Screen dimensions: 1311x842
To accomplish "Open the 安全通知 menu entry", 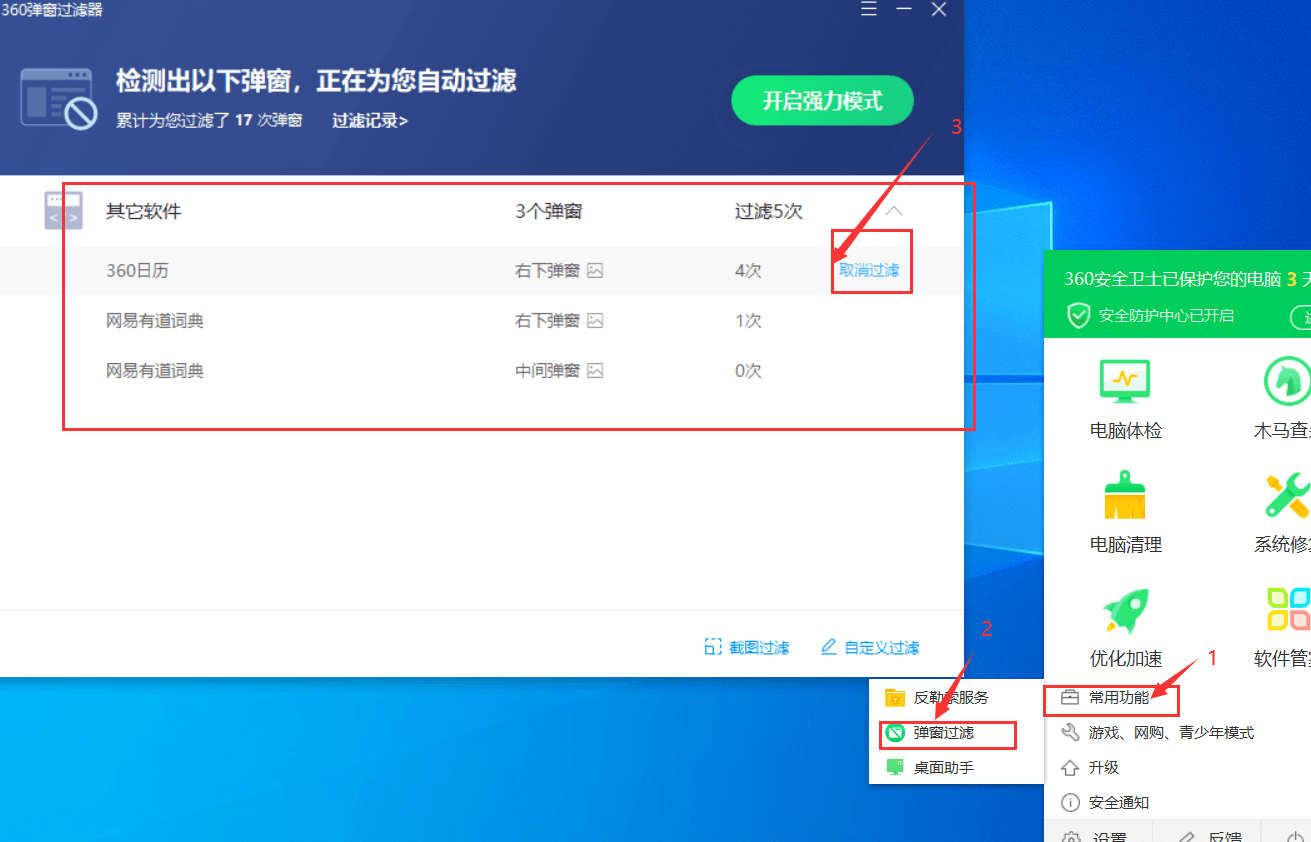I will (x=1105, y=803).
